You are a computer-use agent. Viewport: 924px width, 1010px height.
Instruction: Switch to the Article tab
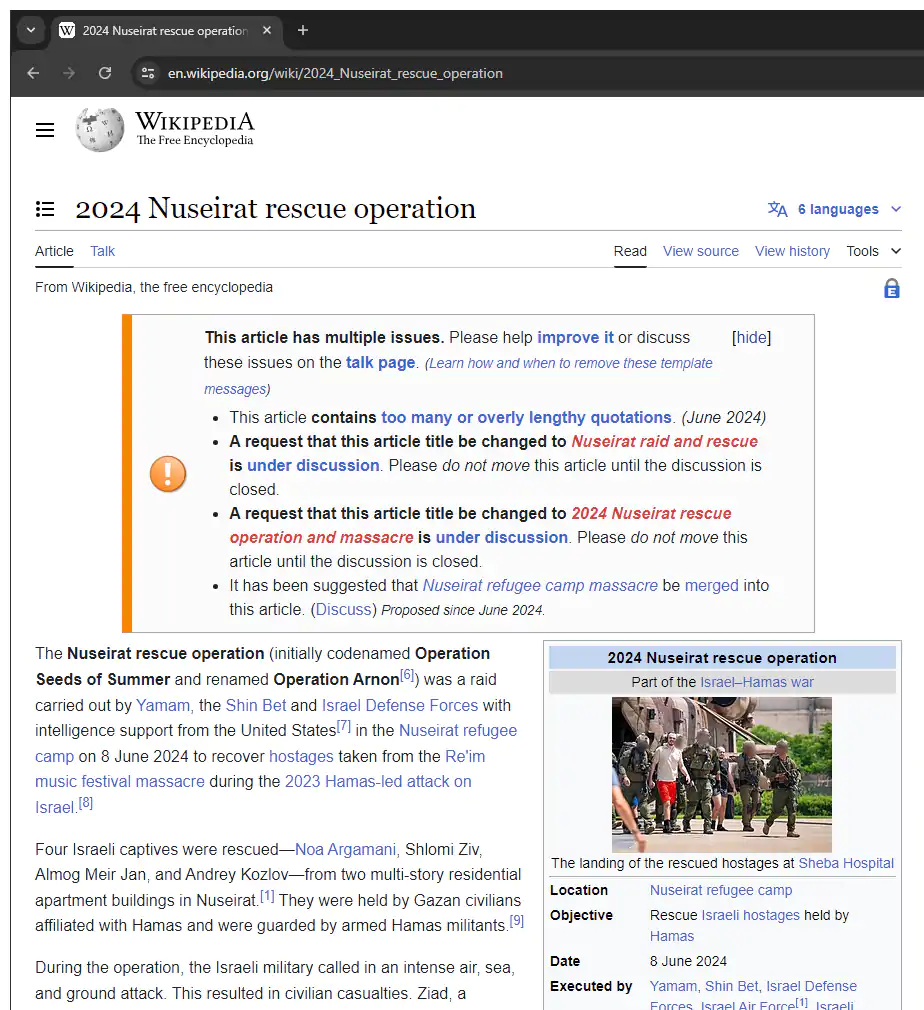click(x=54, y=251)
